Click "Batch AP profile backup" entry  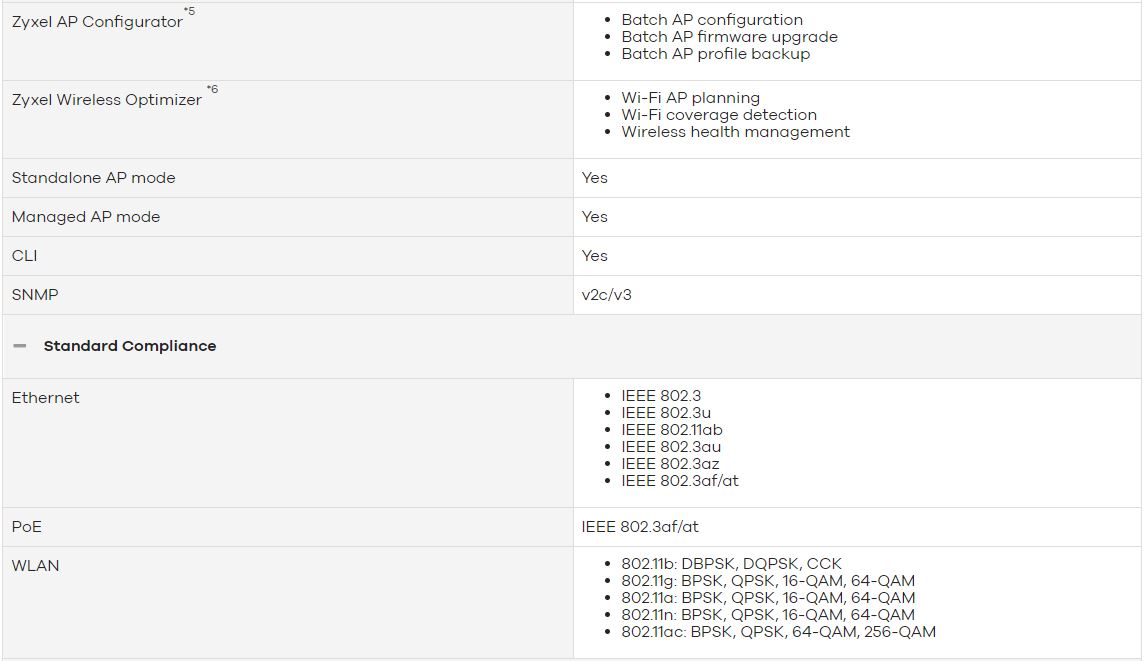pos(716,54)
